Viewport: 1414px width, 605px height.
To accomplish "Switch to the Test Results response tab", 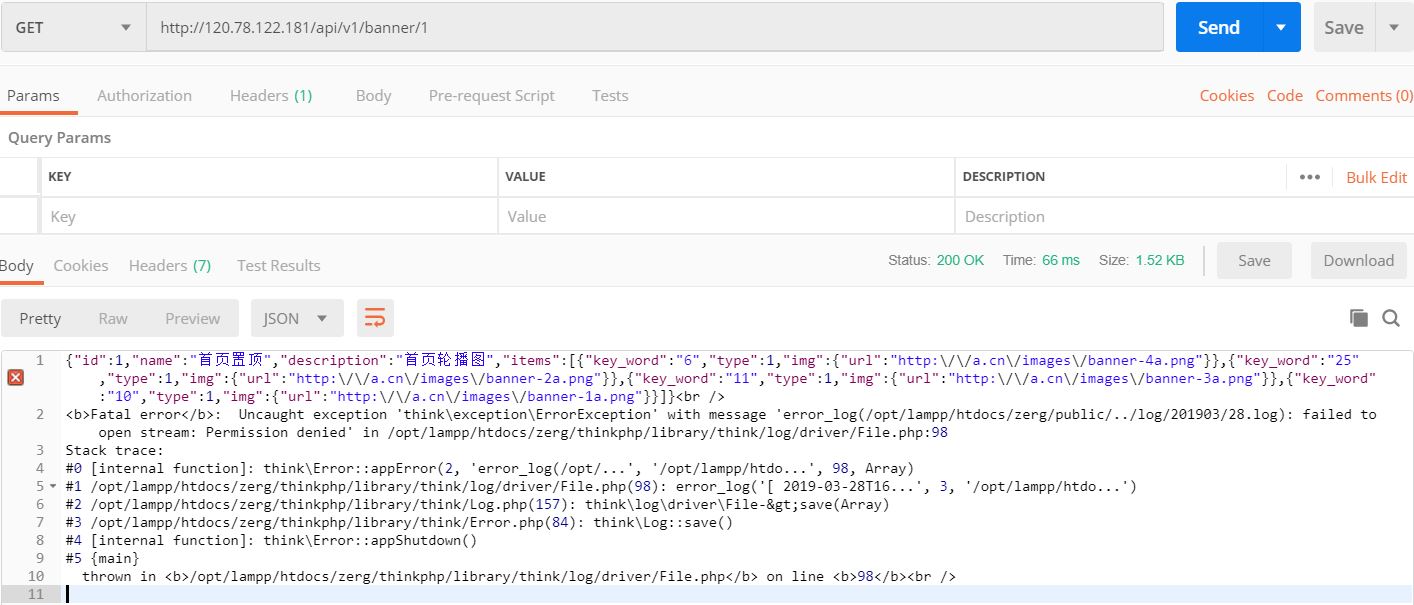I will pyautogui.click(x=278, y=266).
